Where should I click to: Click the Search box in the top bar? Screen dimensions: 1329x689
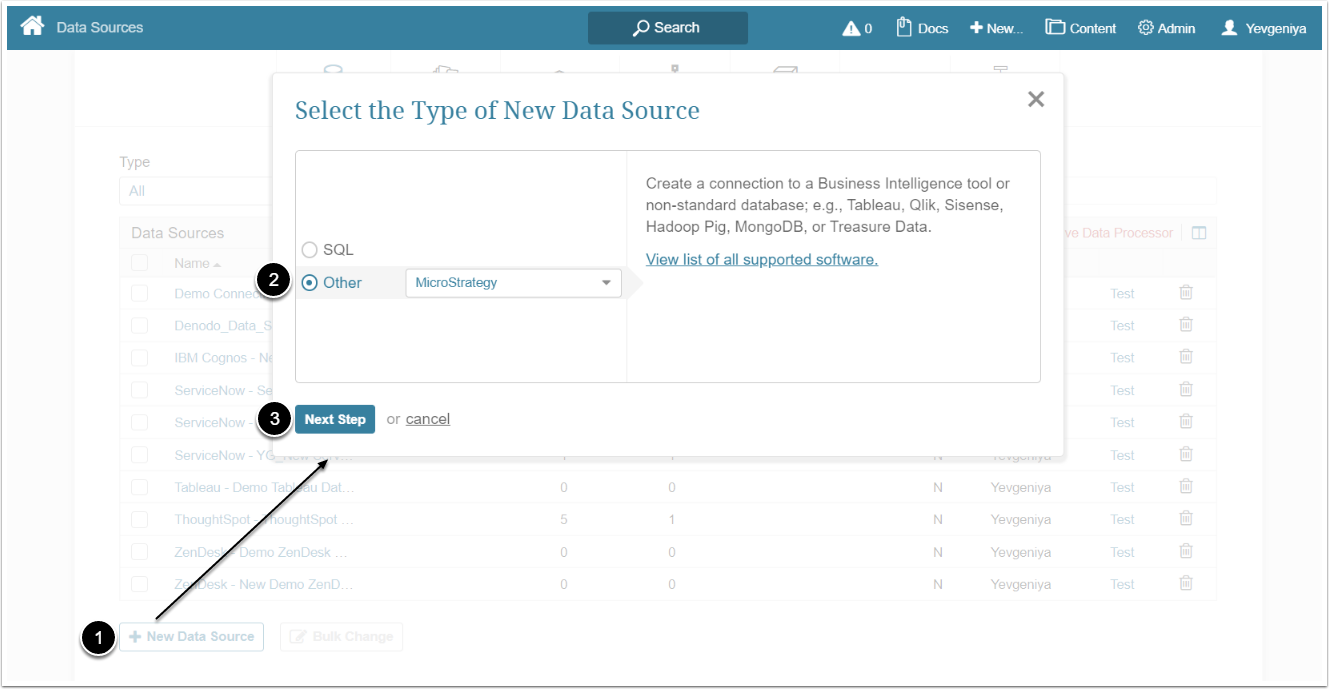(x=667, y=28)
